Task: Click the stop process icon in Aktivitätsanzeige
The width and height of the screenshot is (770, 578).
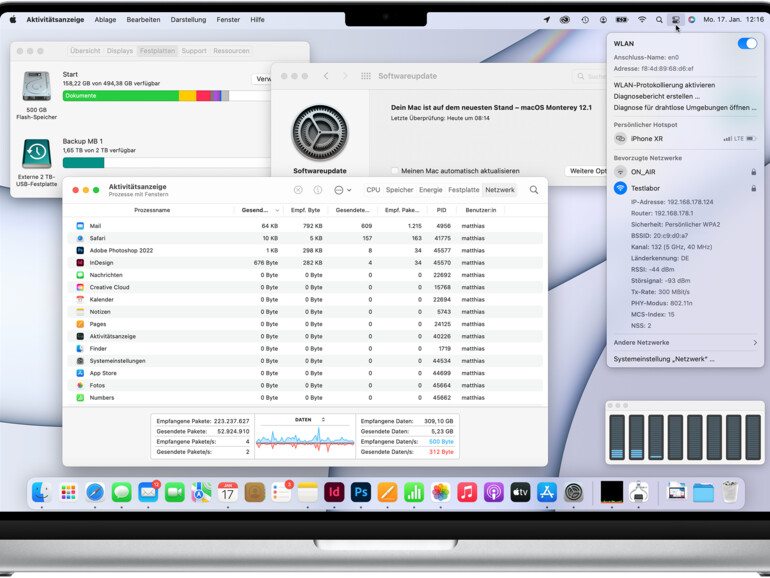Action: pos(298,190)
